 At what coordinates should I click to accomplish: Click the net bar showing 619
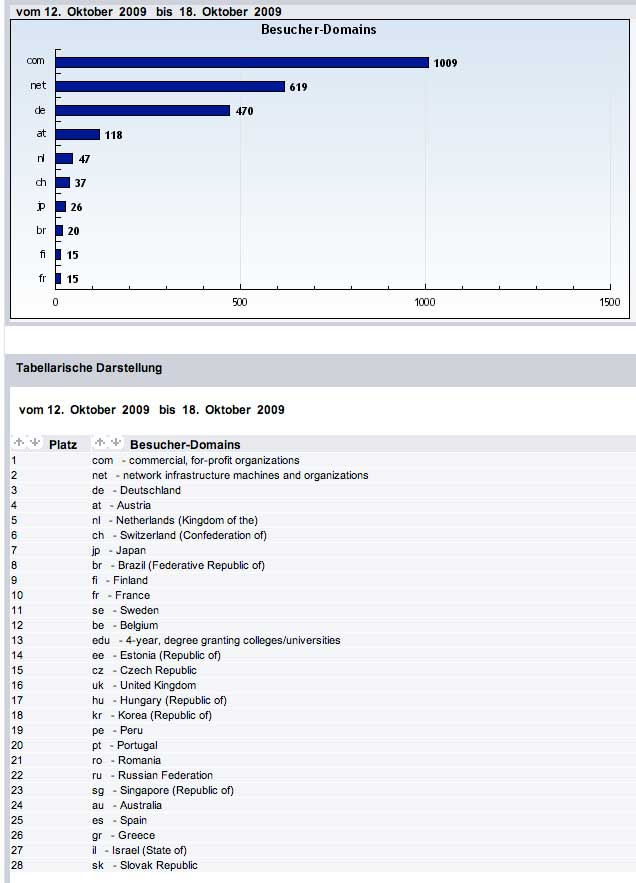(170, 86)
